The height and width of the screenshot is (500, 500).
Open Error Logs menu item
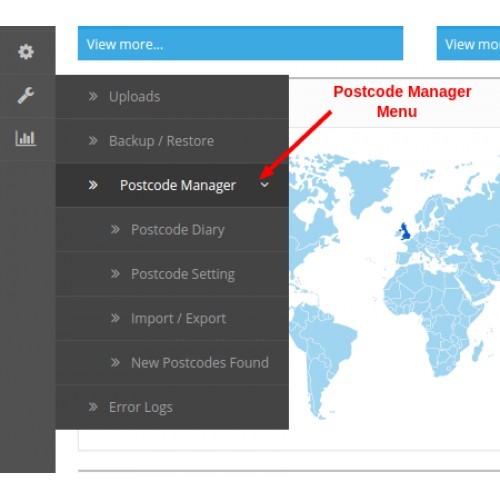172,407
